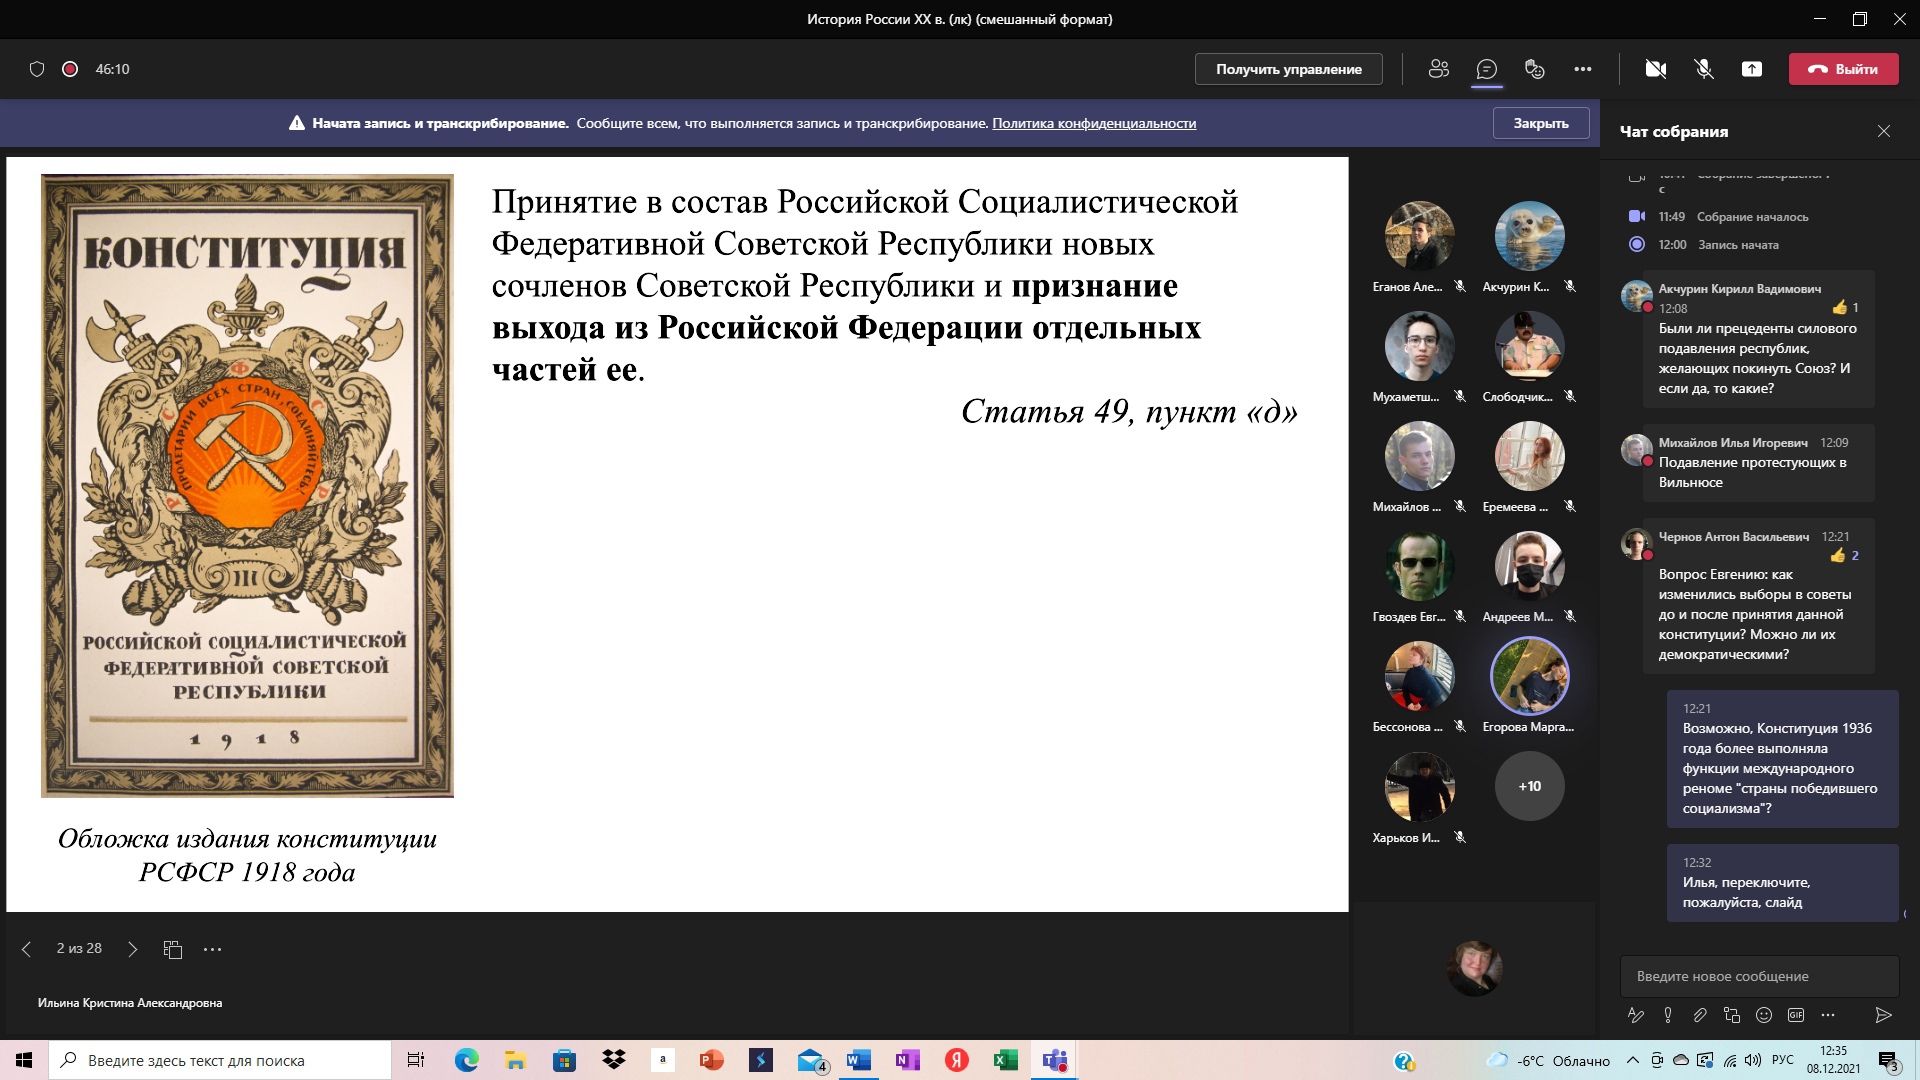This screenshot has width=1920, height=1080.
Task: Toggle the meeting chat icon
Action: (x=1487, y=69)
